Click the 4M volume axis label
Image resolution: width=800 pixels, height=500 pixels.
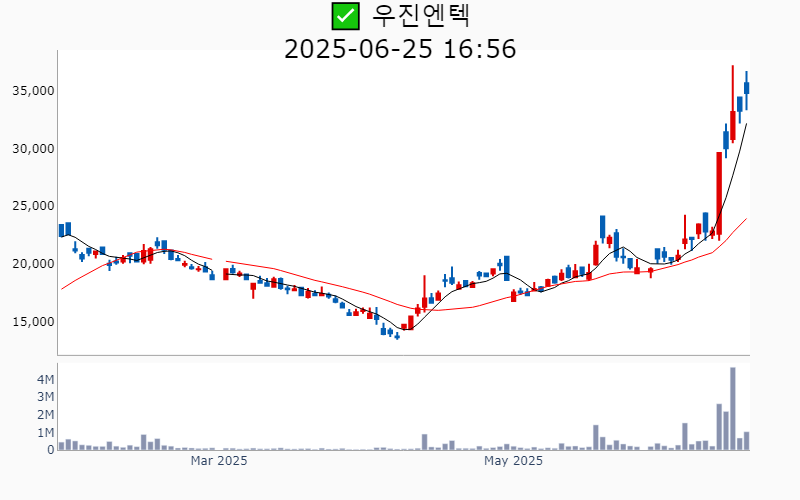[x=45, y=379]
